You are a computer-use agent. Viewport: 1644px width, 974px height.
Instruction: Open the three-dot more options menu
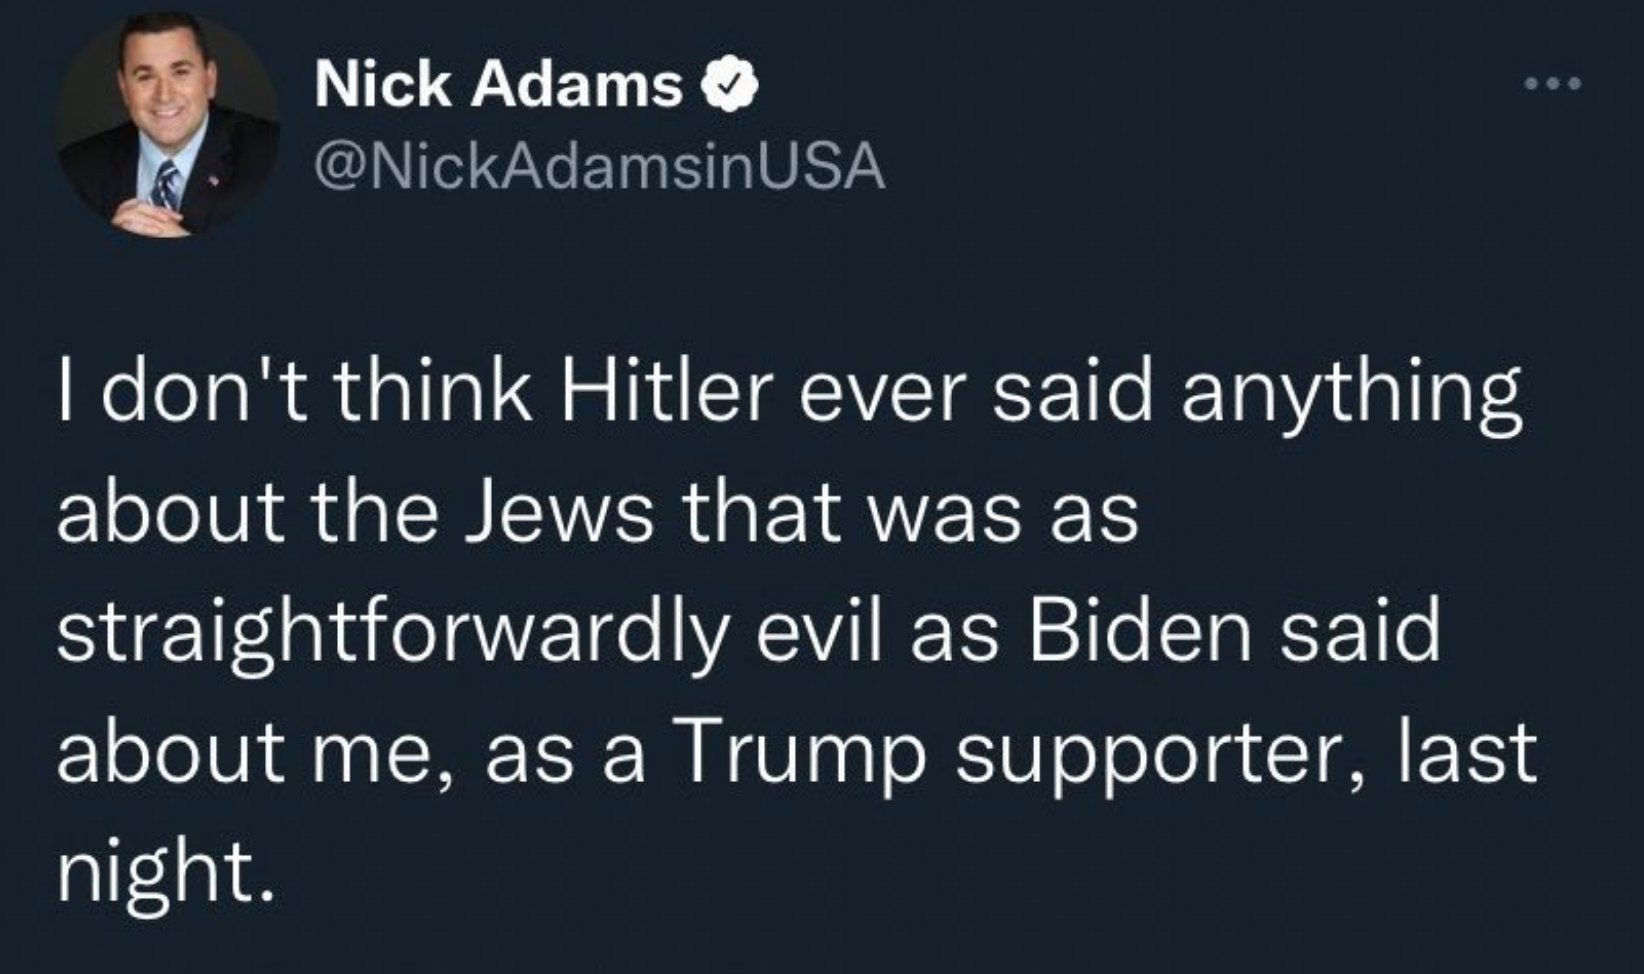pyautogui.click(x=1552, y=84)
